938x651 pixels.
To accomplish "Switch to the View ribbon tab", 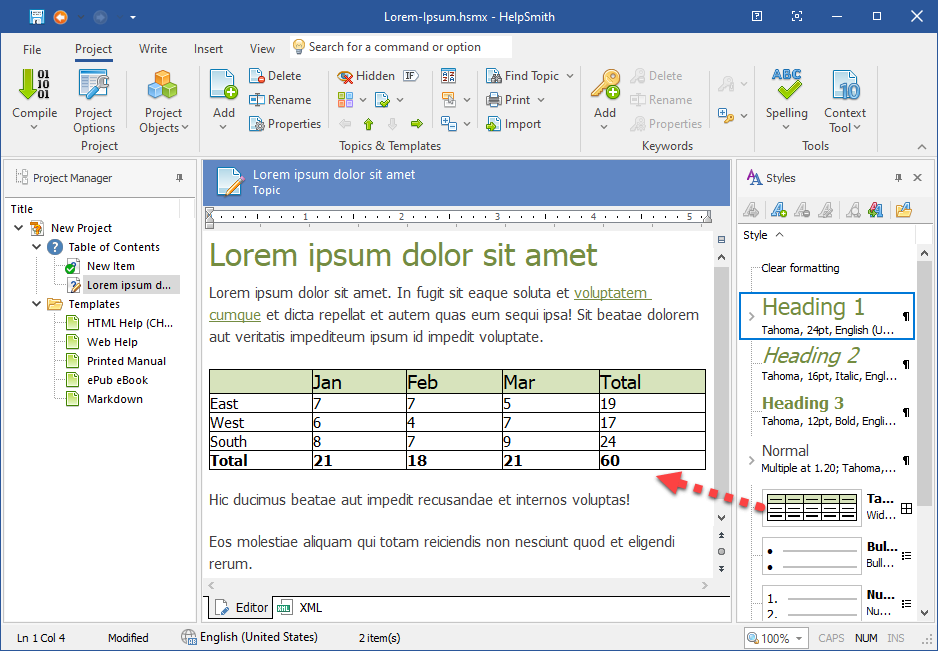I will [262, 50].
